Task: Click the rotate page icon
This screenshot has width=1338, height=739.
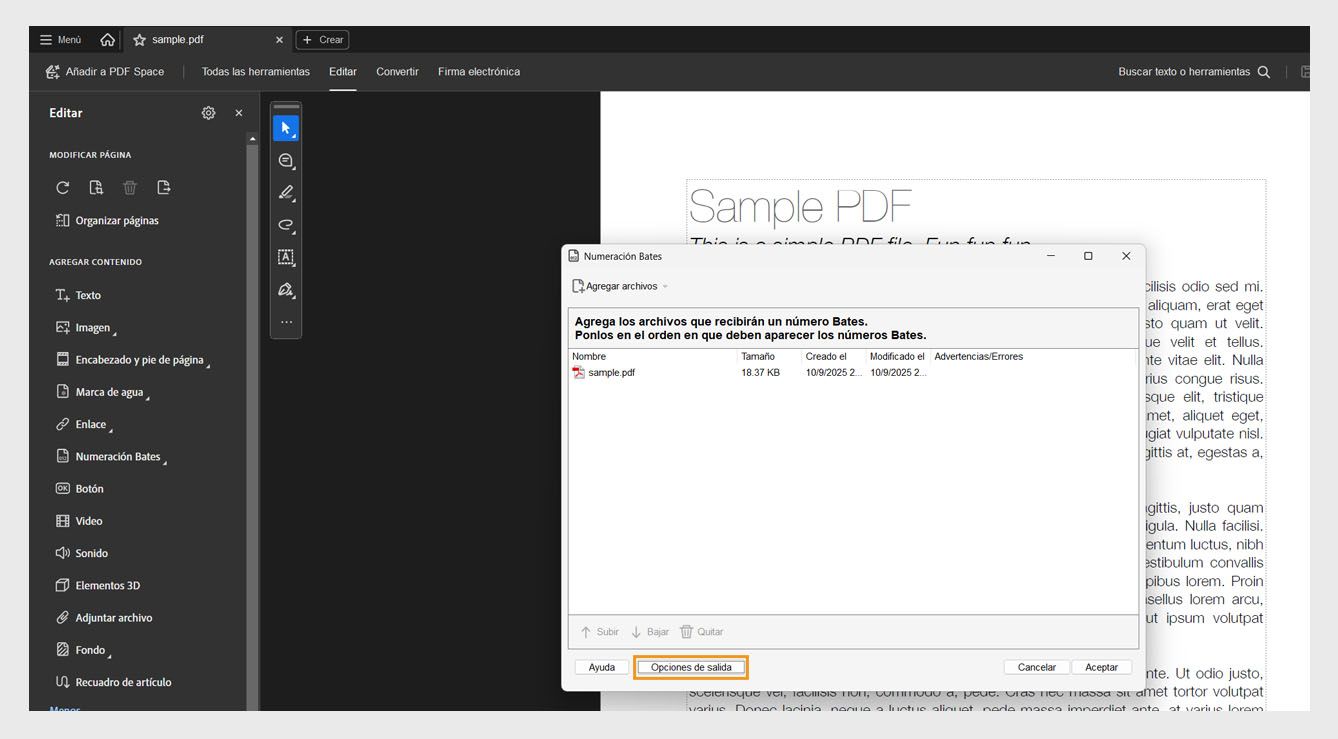Action: tap(63, 187)
